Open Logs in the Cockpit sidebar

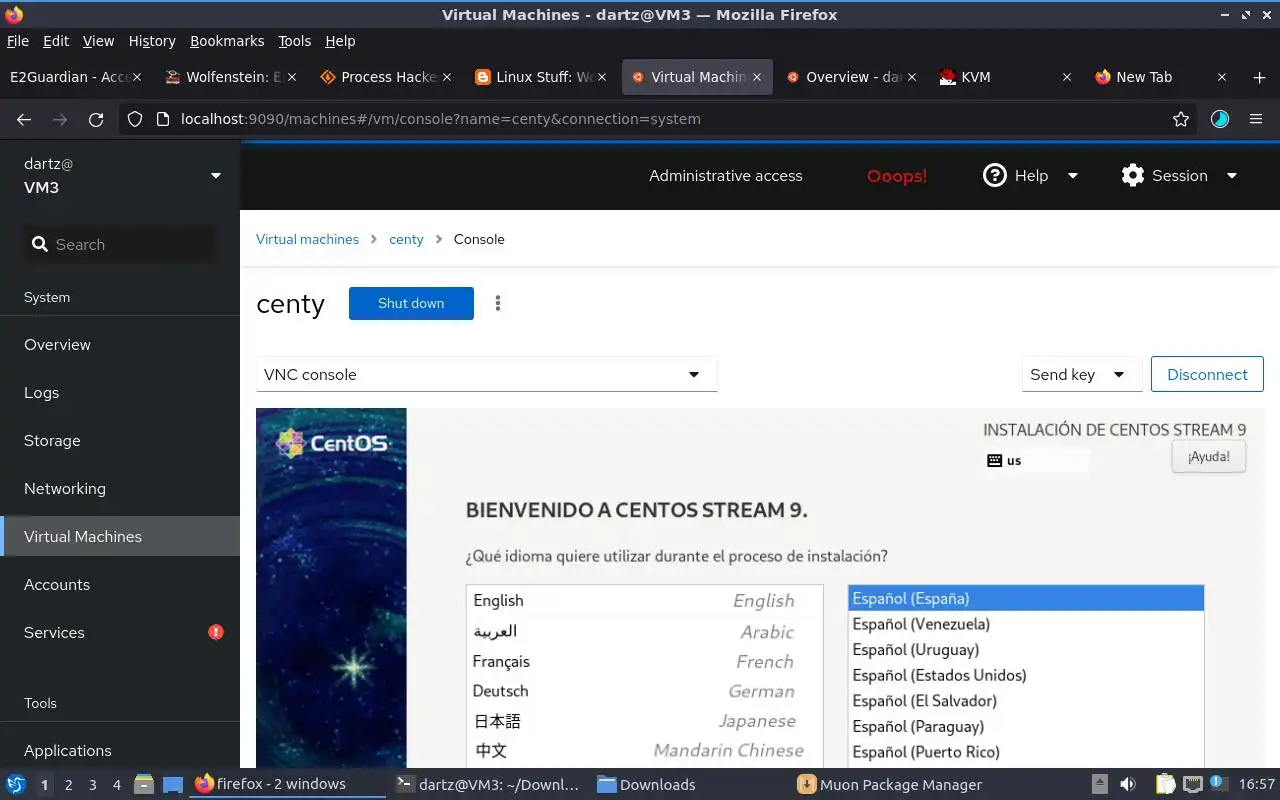[120, 392]
